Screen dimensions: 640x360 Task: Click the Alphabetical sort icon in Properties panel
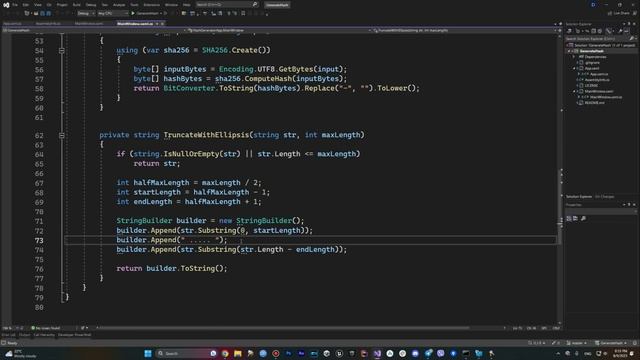click(576, 218)
